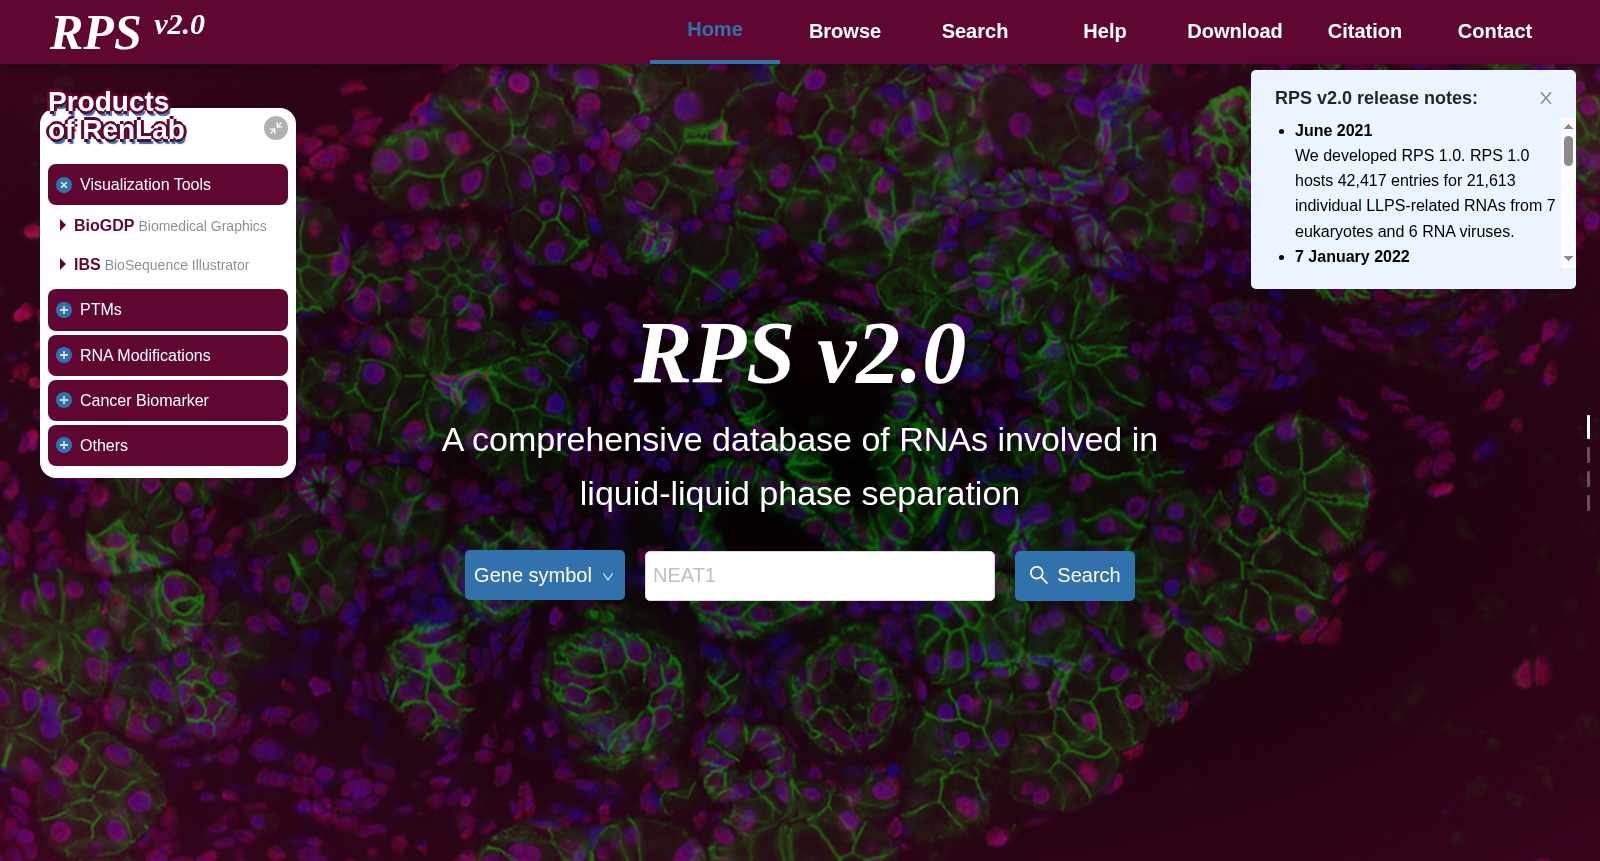The image size is (1600, 861).
Task: Go to the Browse page
Action: [845, 31]
